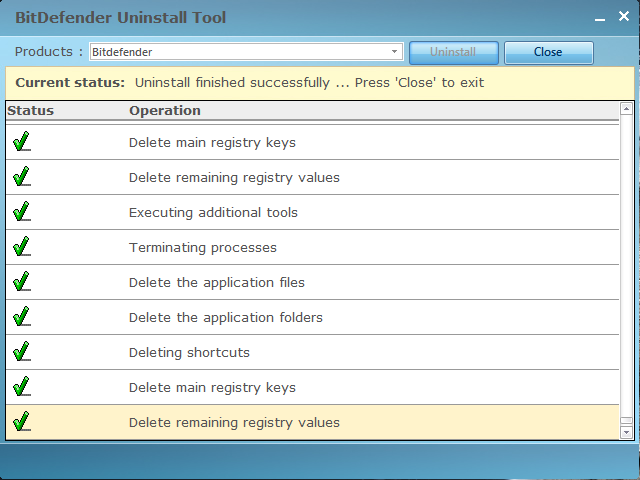Click the greyed-out Uninstall button
This screenshot has height=480, width=640.
pyautogui.click(x=453, y=52)
